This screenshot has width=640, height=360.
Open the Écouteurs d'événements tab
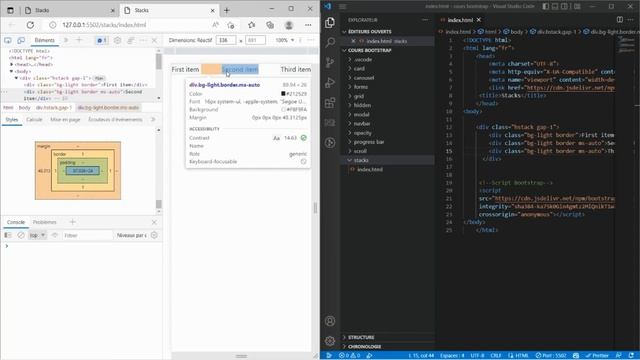[x=115, y=120]
